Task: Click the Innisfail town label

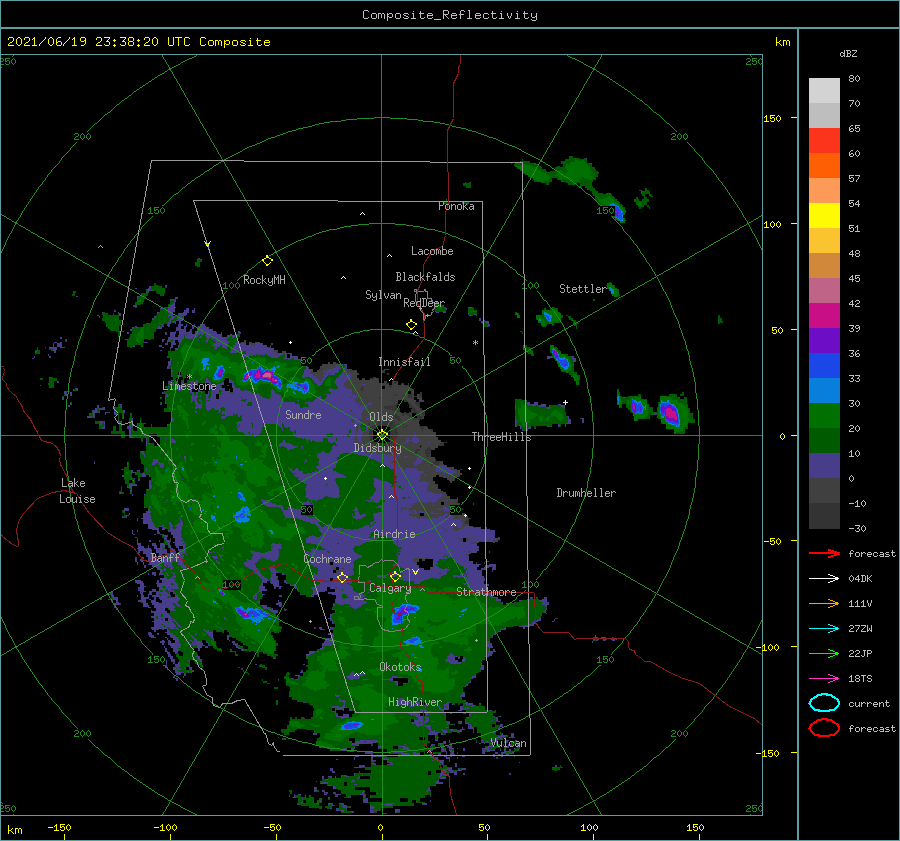Action: coord(404,362)
